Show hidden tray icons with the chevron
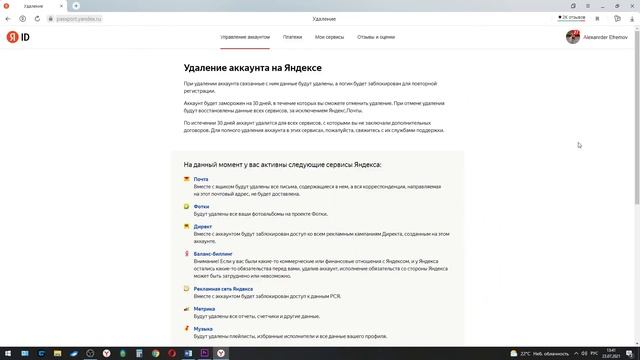640x360 pixels. click(576, 353)
